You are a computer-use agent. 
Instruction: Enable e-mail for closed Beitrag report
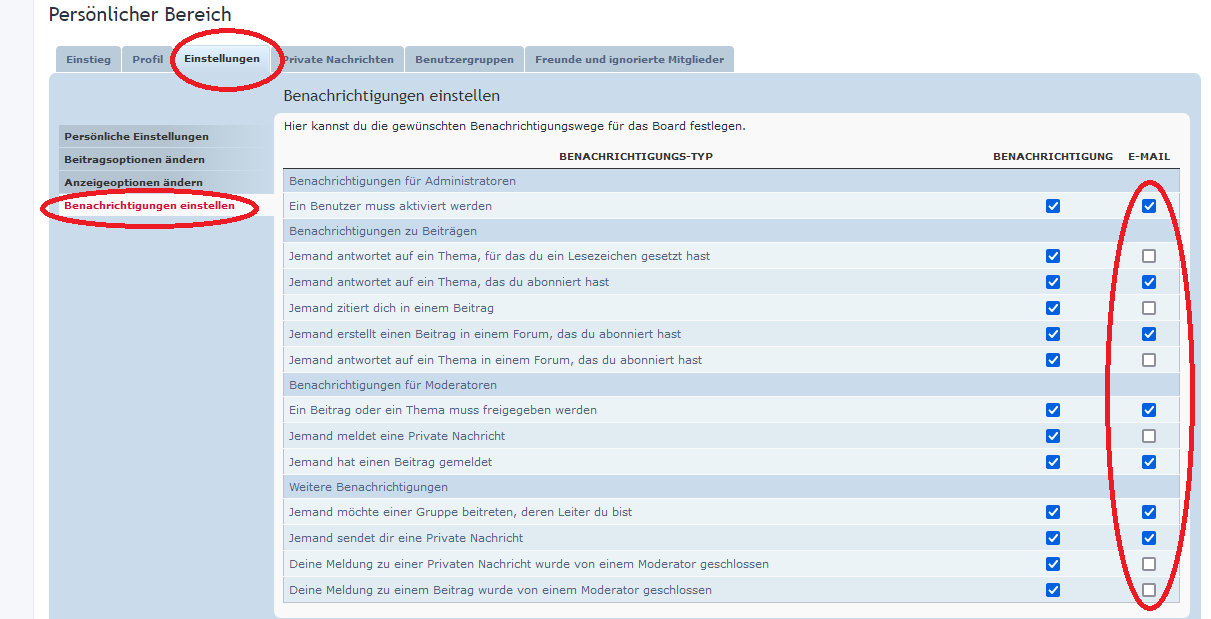pos(1149,590)
